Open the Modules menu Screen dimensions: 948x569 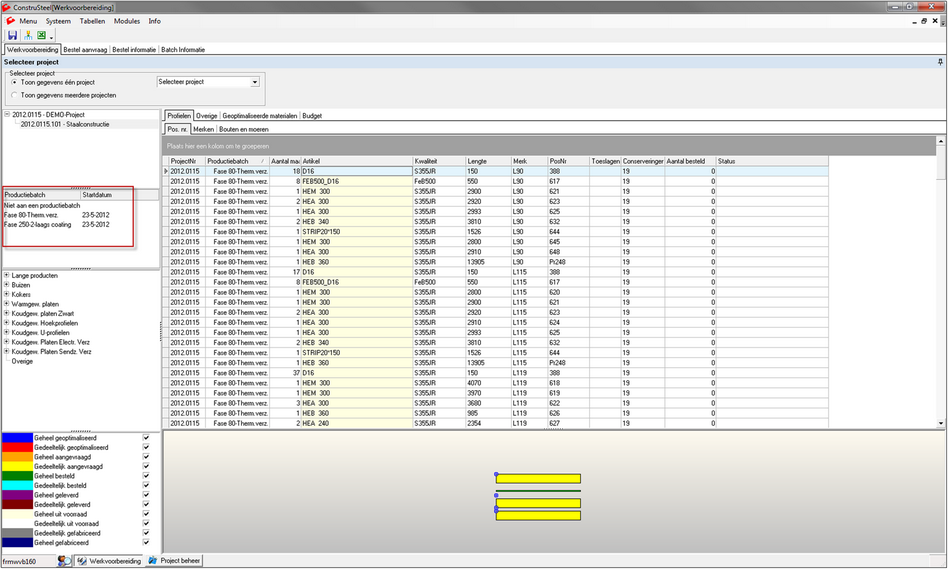point(127,21)
